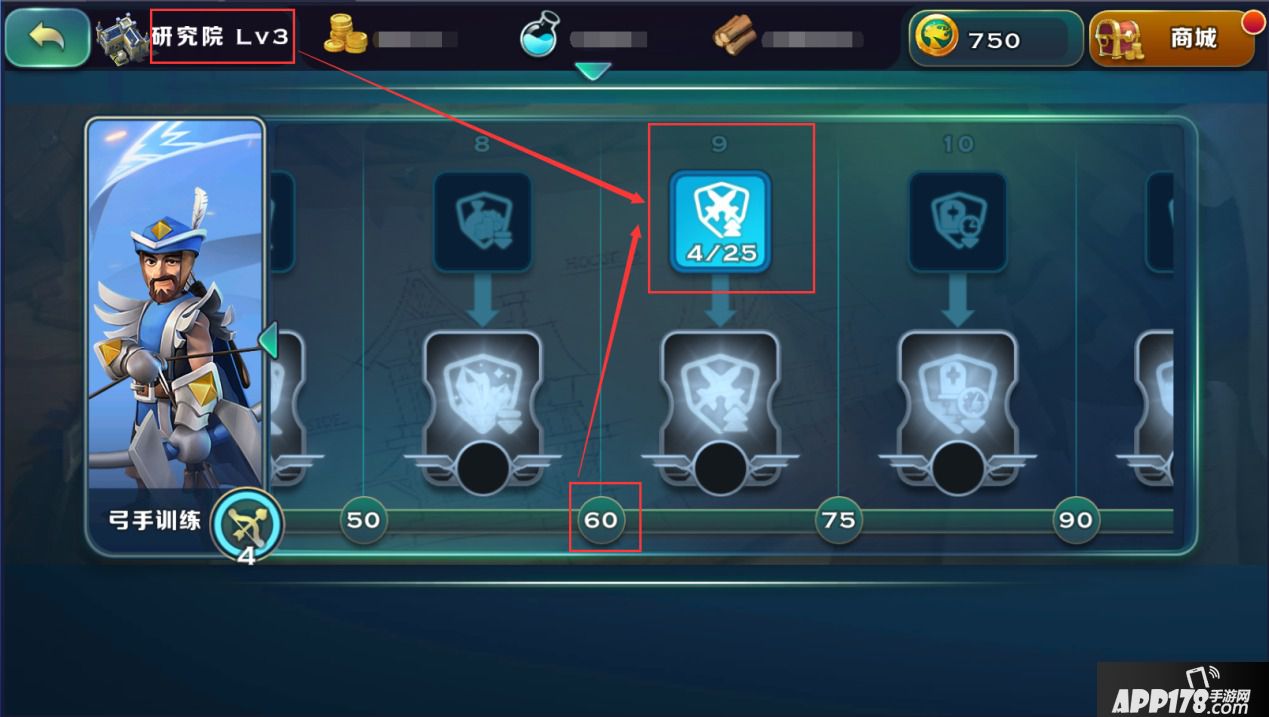This screenshot has height=717, width=1269.
Task: Open the 商城 shop
Action: click(1171, 39)
